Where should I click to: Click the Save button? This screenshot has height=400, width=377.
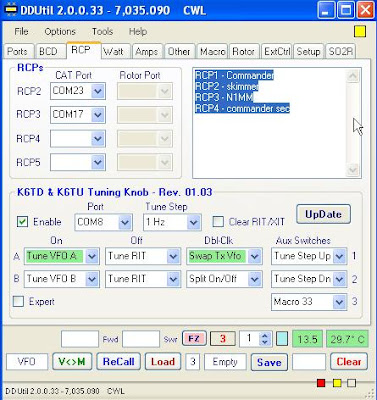pos(269,362)
